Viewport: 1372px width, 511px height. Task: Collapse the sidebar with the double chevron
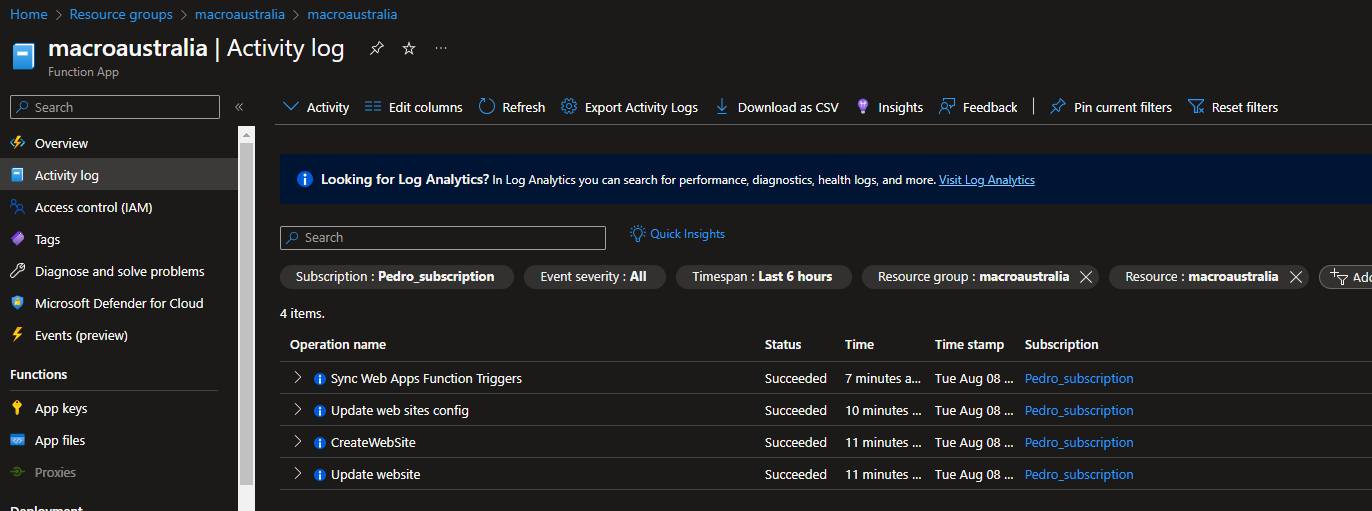click(x=239, y=107)
